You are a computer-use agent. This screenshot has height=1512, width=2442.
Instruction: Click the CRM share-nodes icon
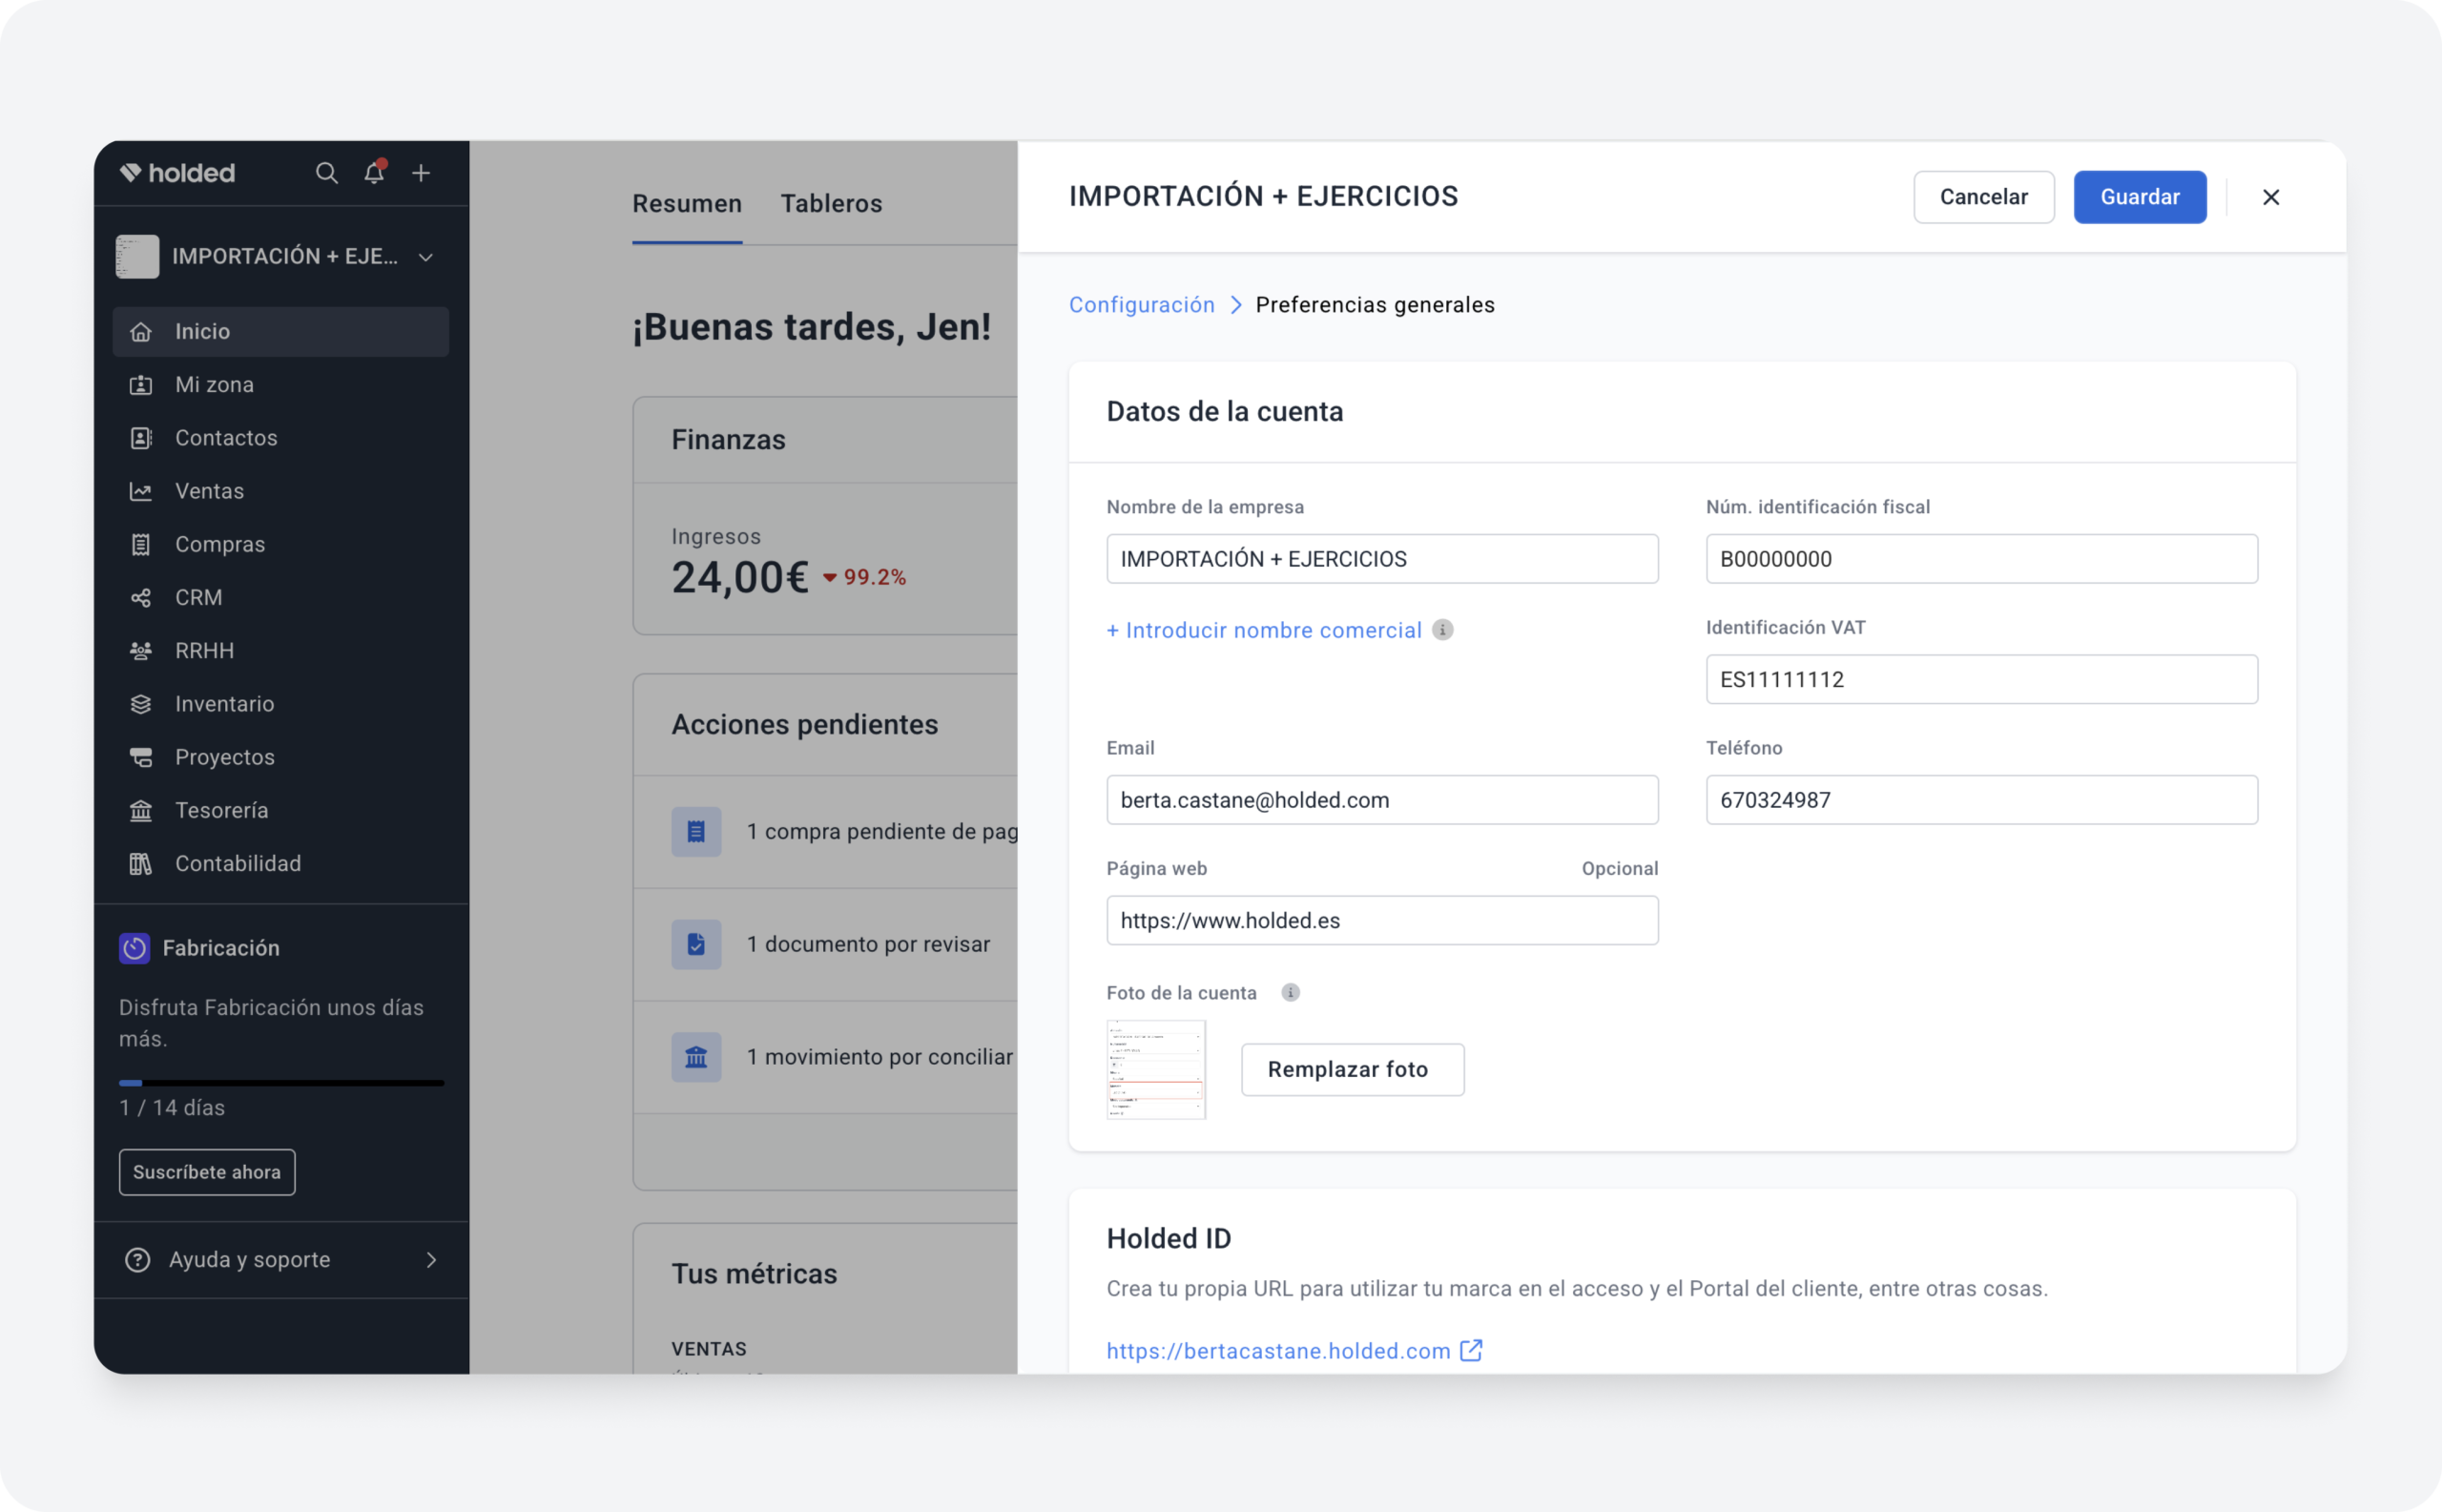pyautogui.click(x=141, y=598)
